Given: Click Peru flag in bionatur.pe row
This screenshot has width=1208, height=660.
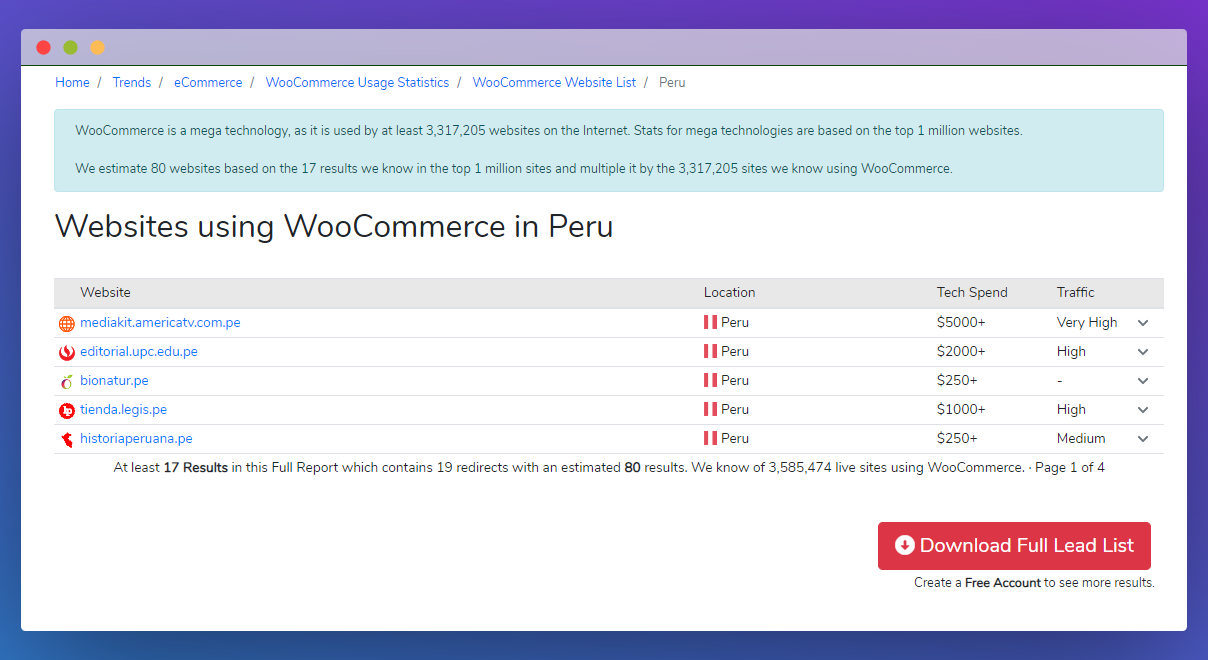Looking at the screenshot, I should 710,380.
